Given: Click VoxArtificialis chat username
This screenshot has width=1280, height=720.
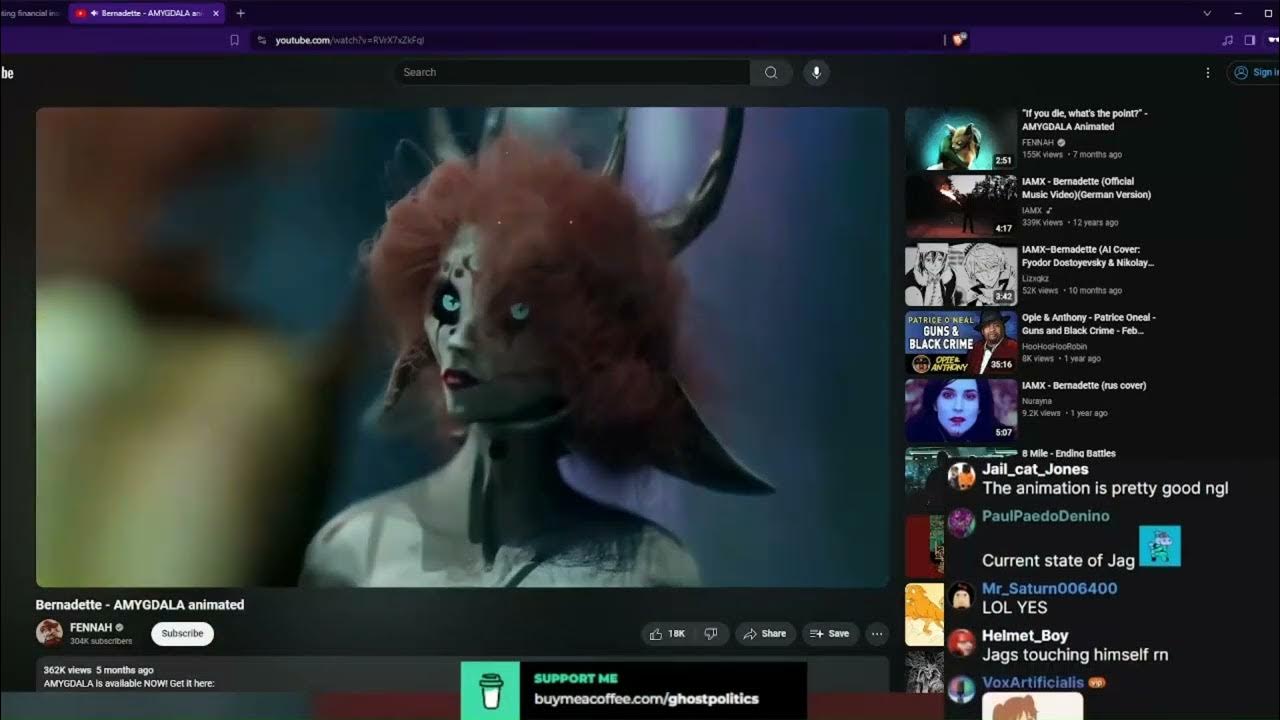Looking at the screenshot, I should tap(1033, 683).
